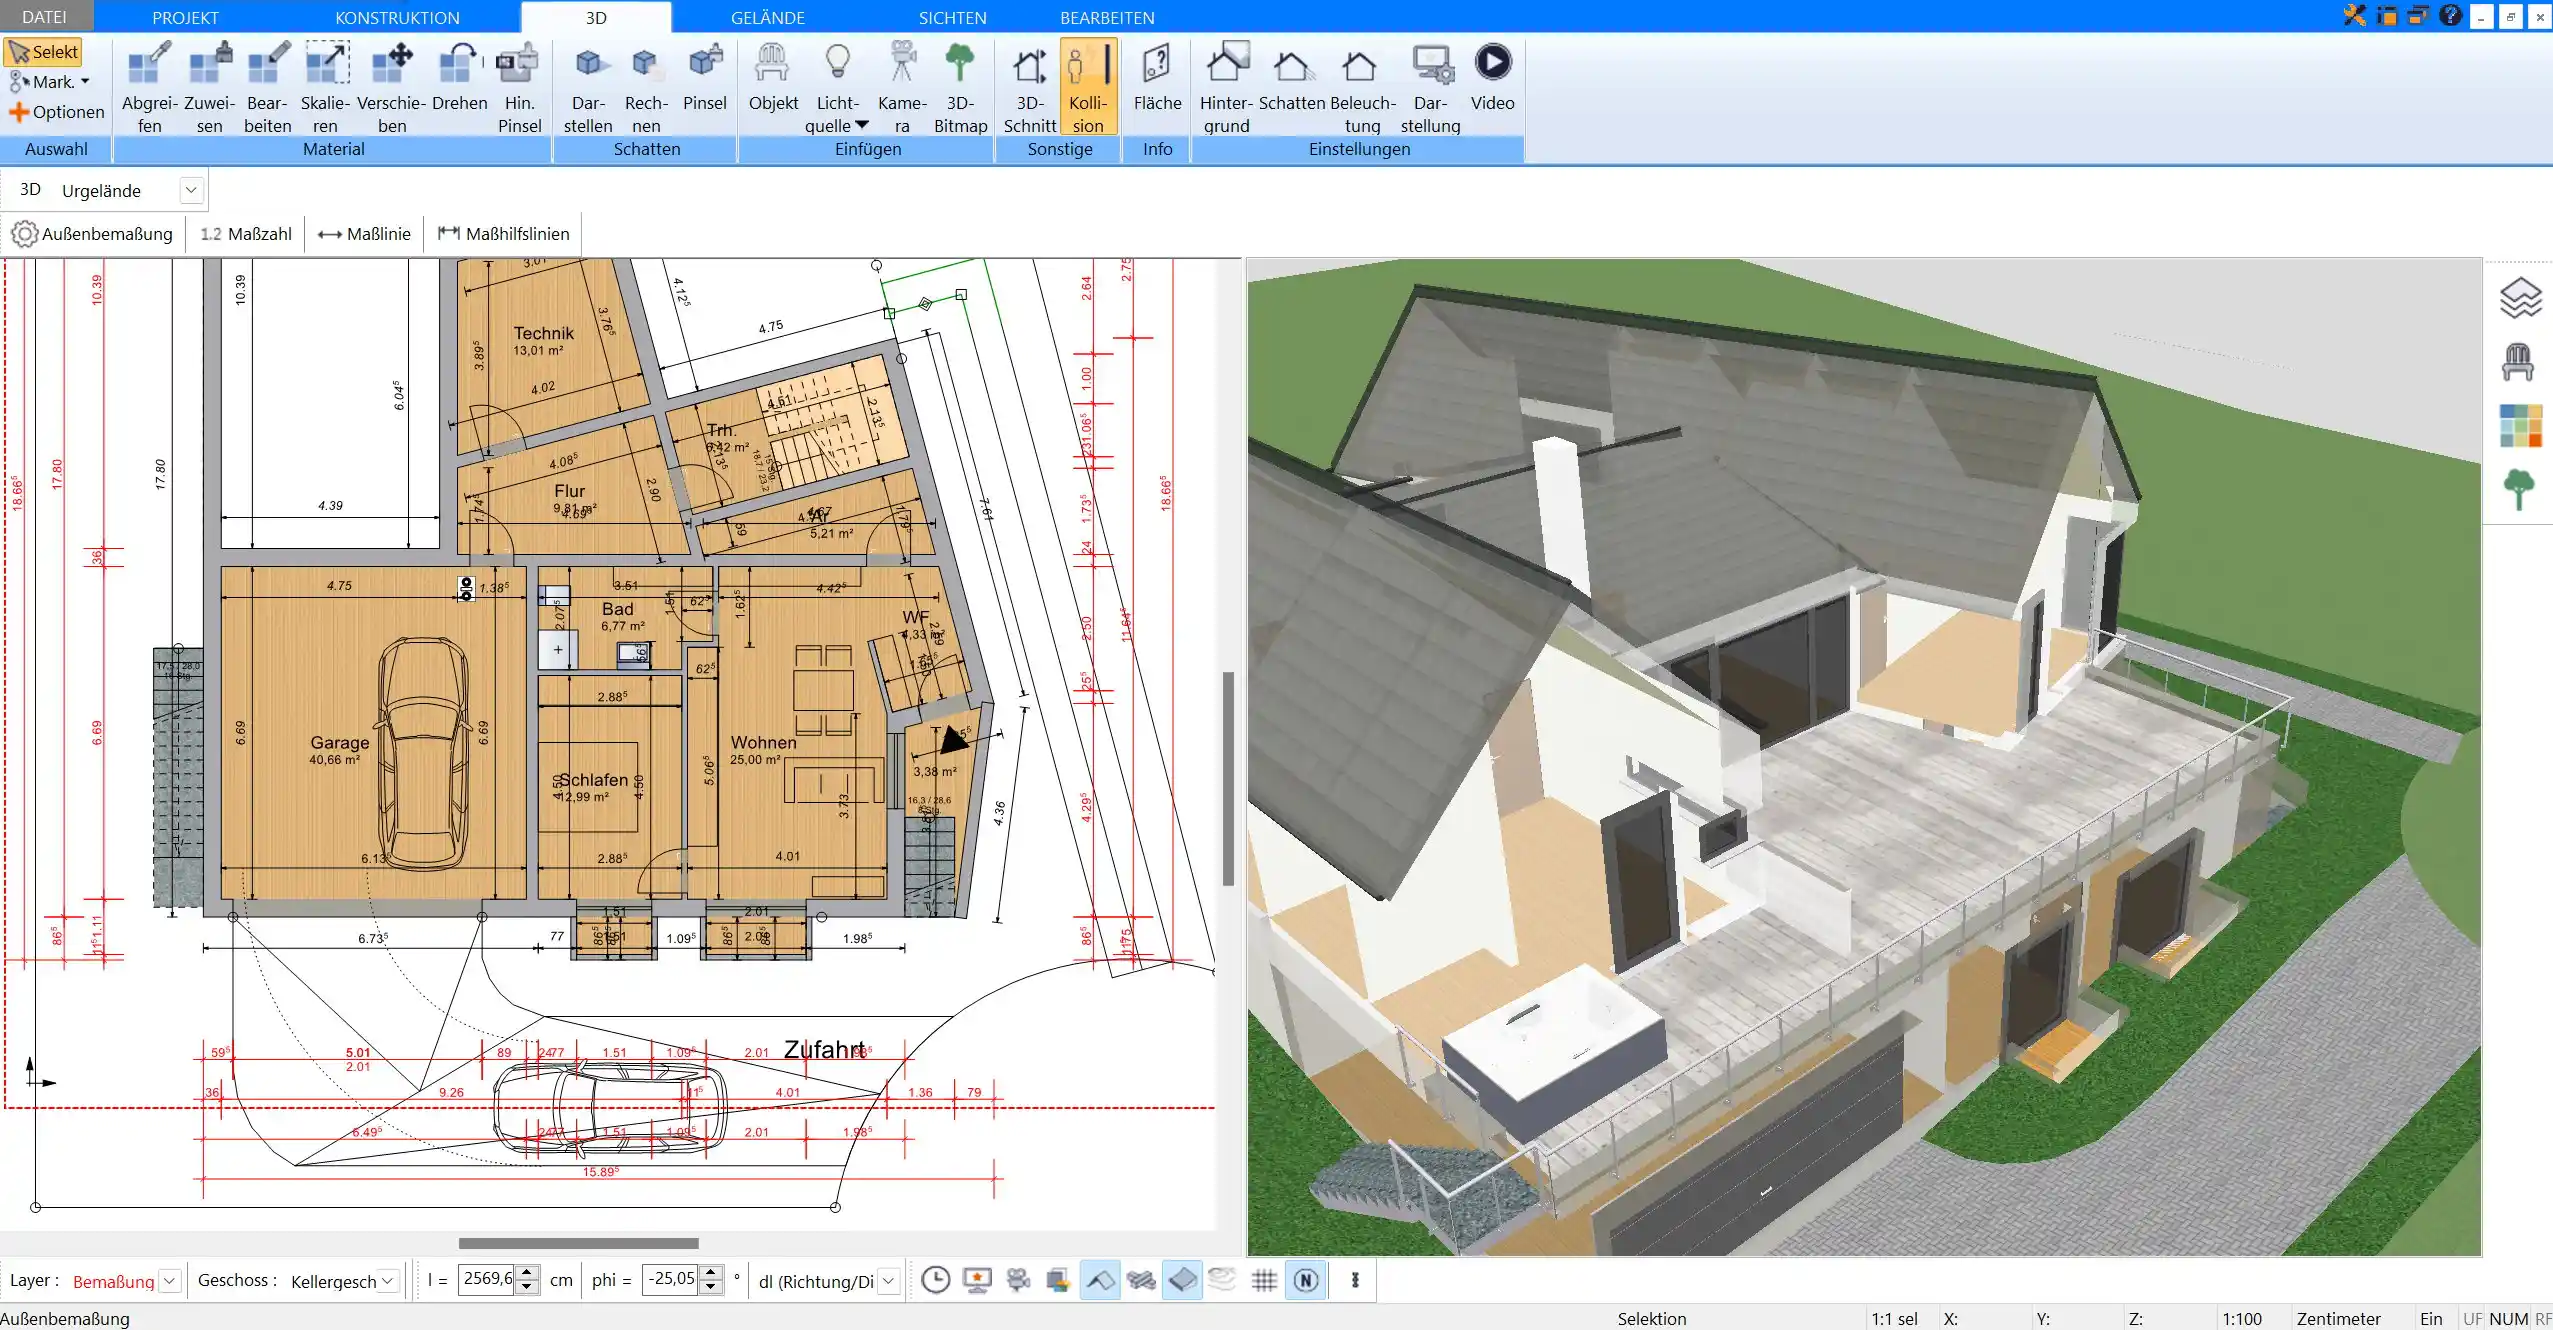This screenshot has height=1330, width=2553.
Task: Open the Bearbeiten material editor
Action: point(268,88)
